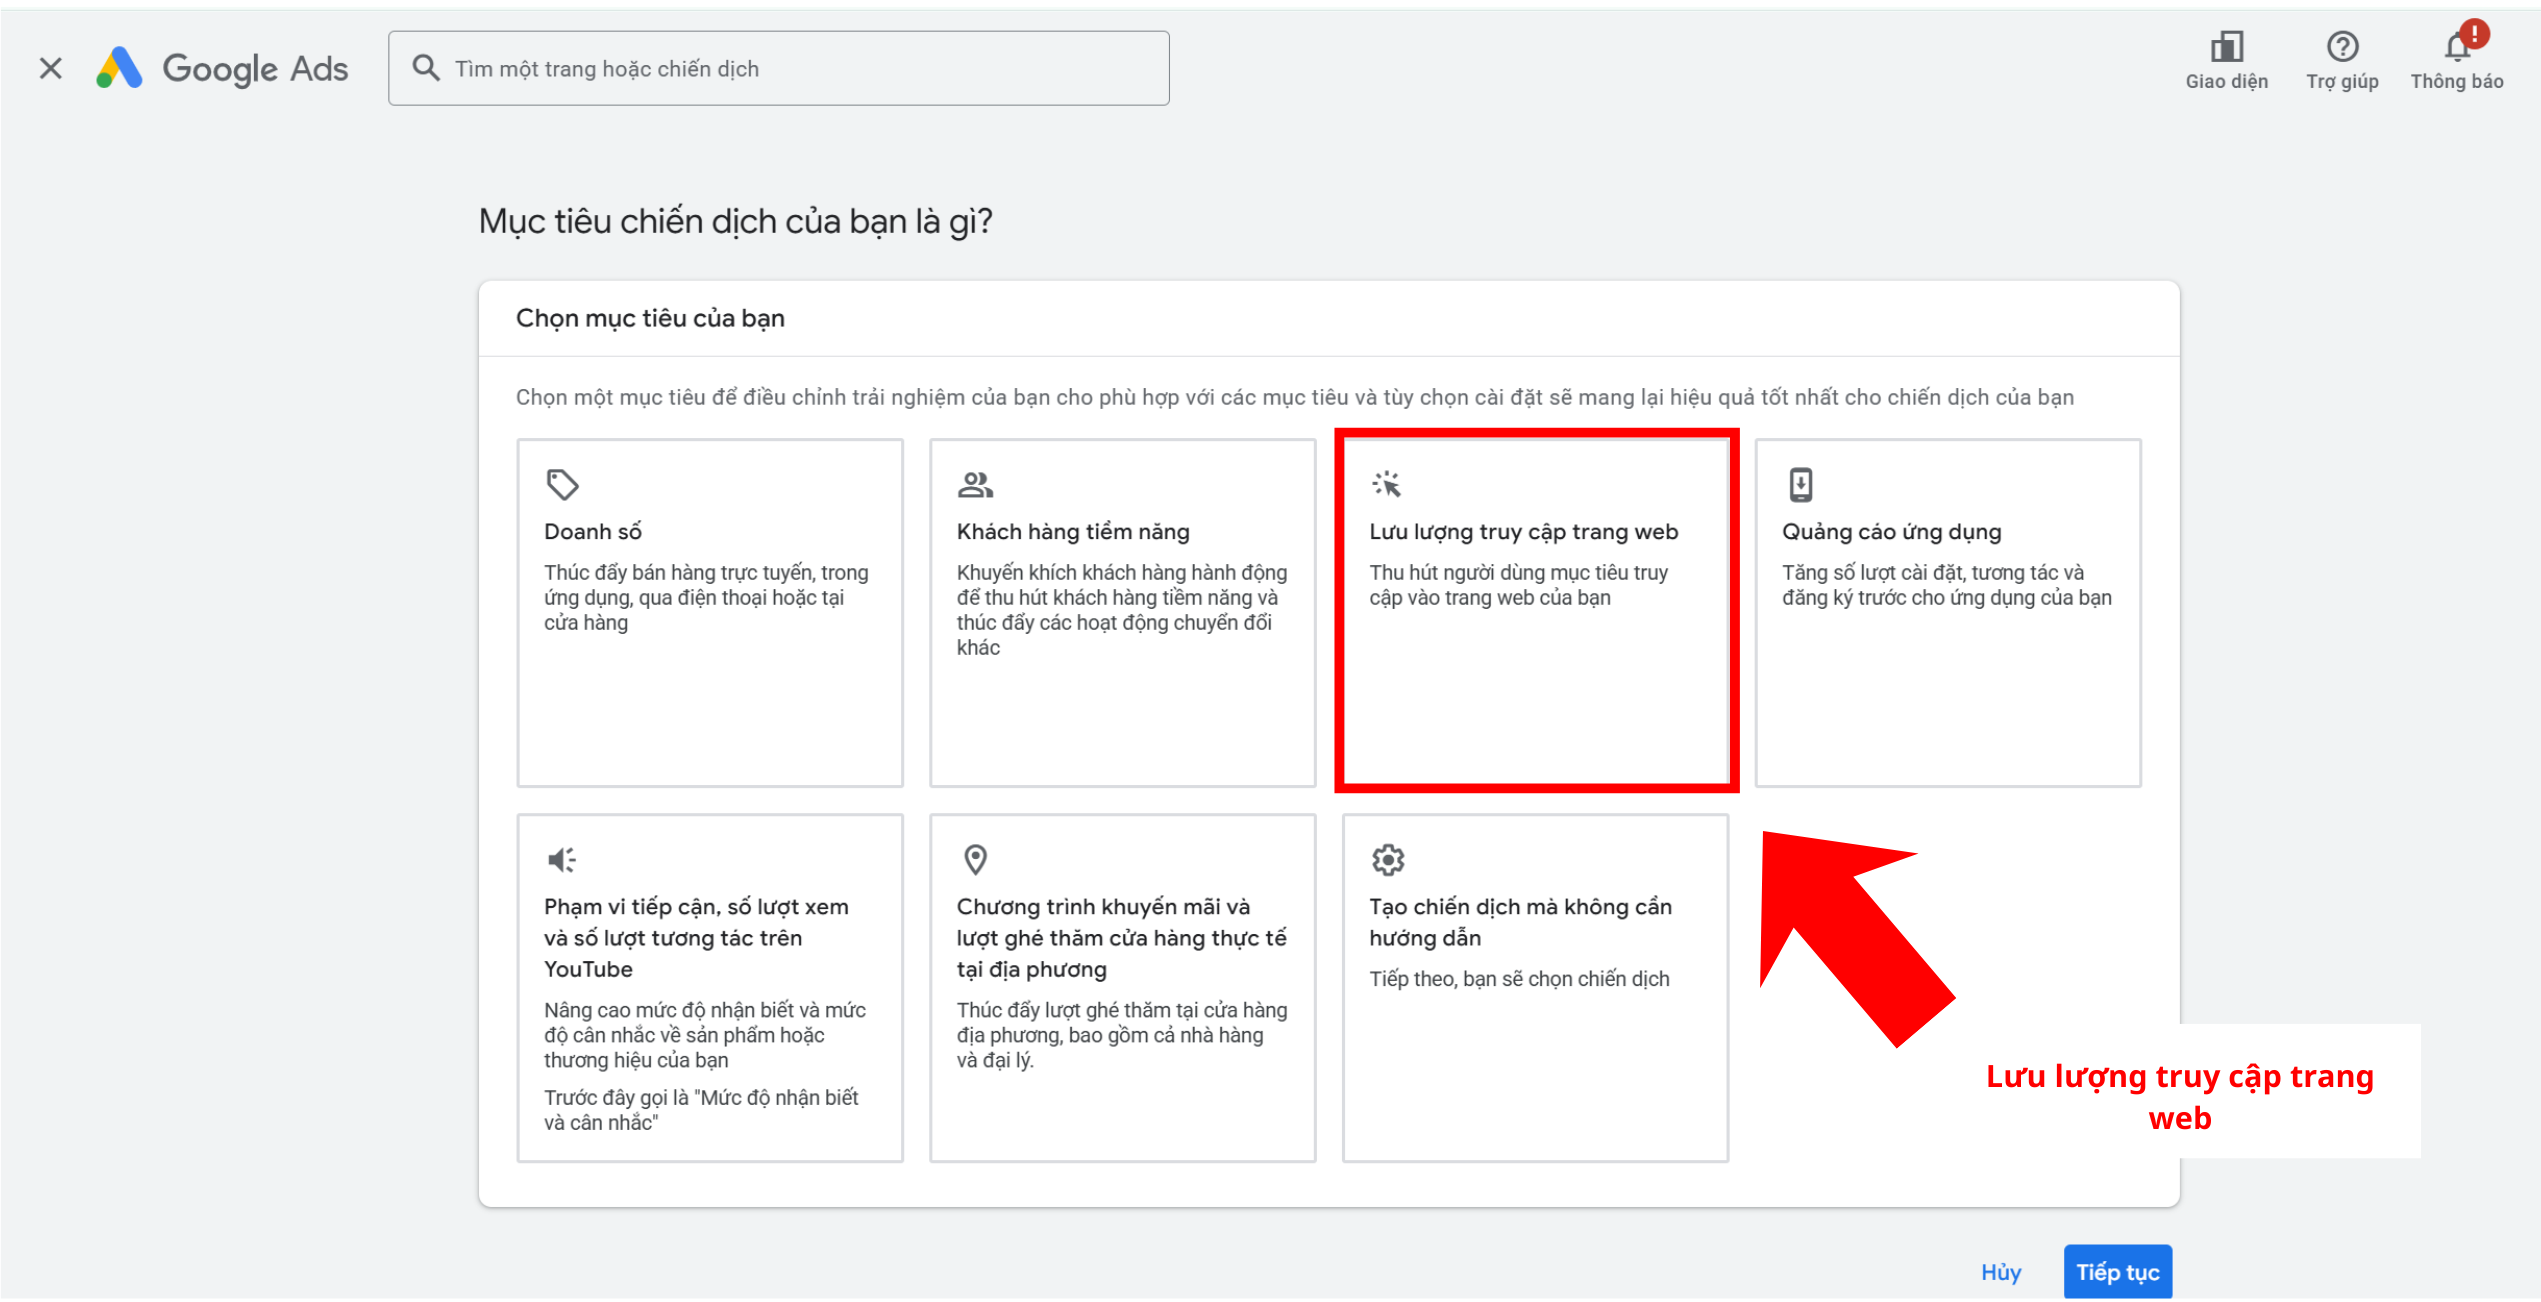The image size is (2541, 1302).
Task: Click the 'Trước đây gọi là' note text
Action: point(701,1110)
